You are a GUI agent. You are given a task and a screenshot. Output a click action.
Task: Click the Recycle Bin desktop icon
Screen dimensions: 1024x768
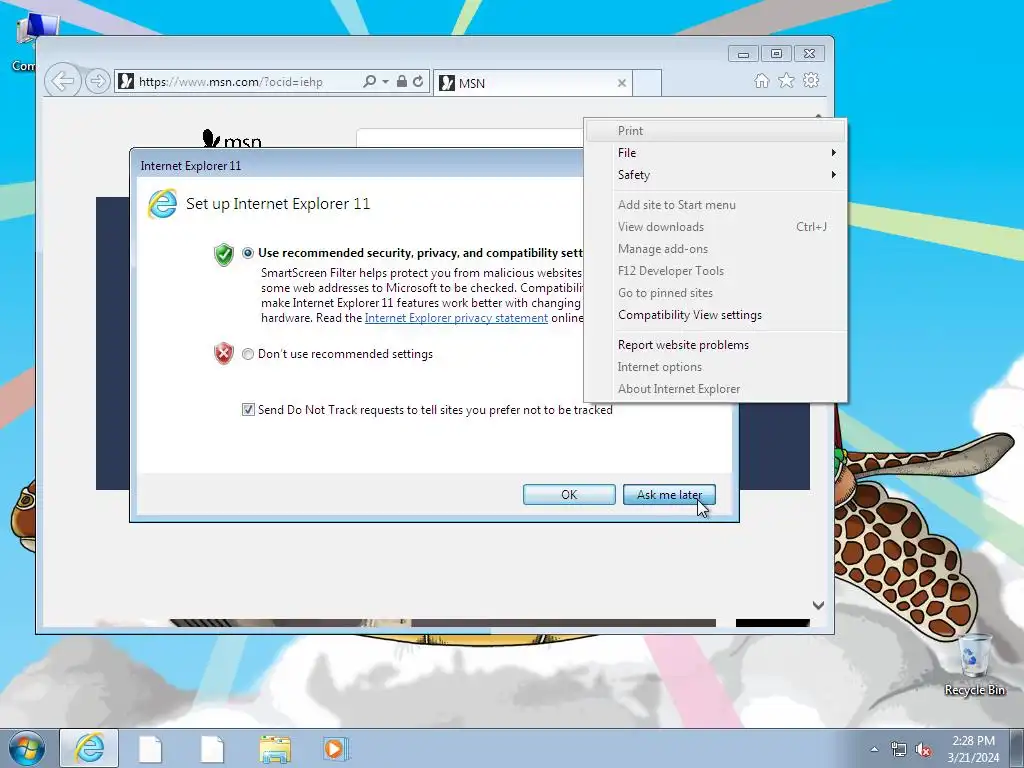click(x=974, y=665)
